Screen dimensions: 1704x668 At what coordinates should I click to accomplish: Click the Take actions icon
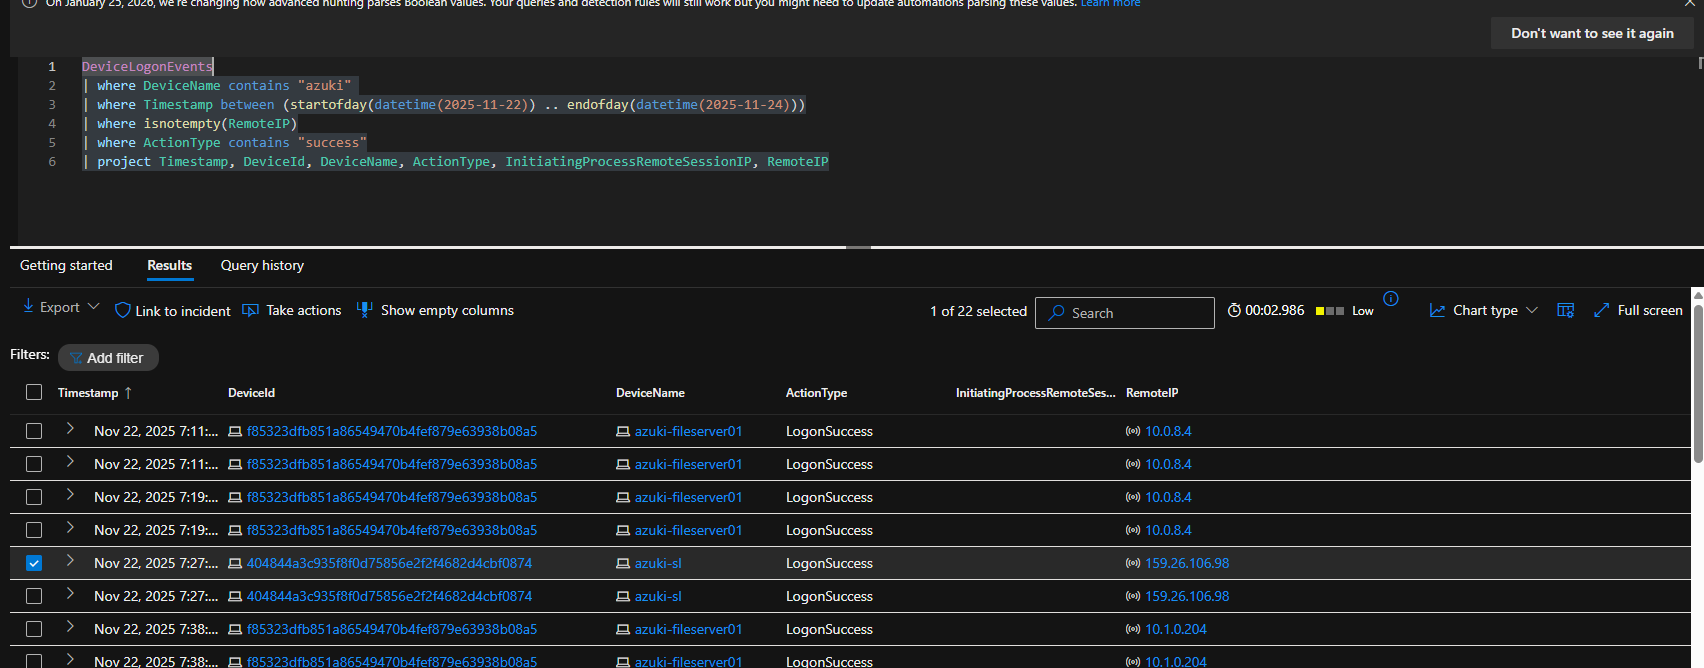coord(251,310)
